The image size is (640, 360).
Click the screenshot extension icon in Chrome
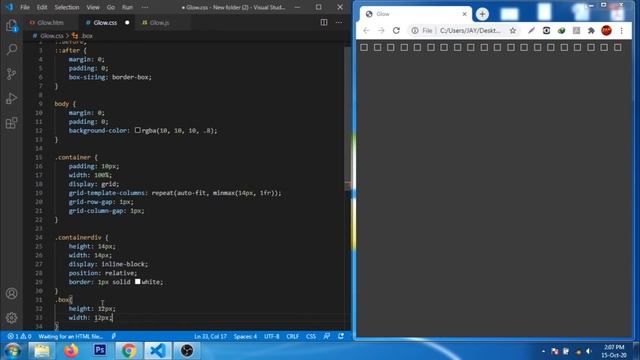pyautogui.click(x=546, y=31)
